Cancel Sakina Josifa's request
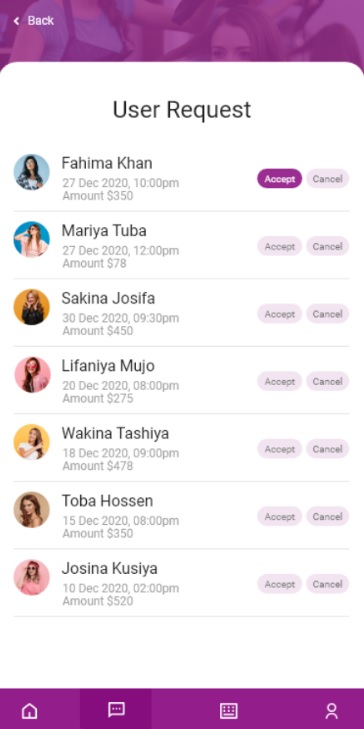 [x=327, y=314]
